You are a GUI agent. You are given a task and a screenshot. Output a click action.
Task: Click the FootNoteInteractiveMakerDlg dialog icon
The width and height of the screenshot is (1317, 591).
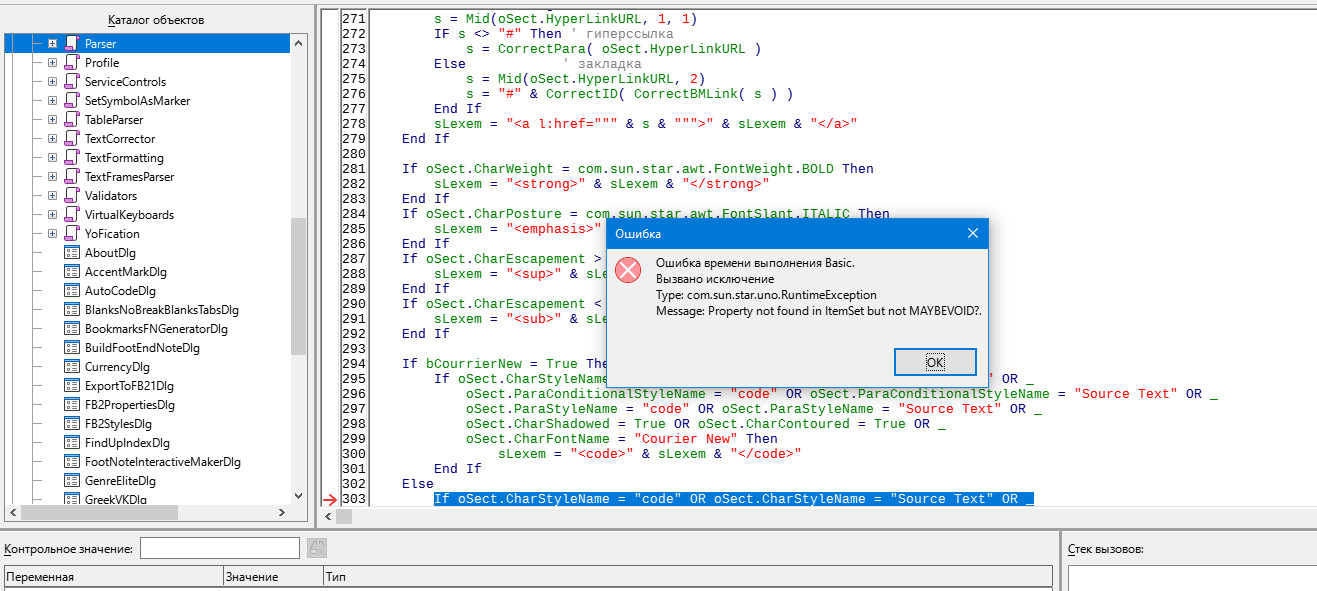(x=71, y=462)
